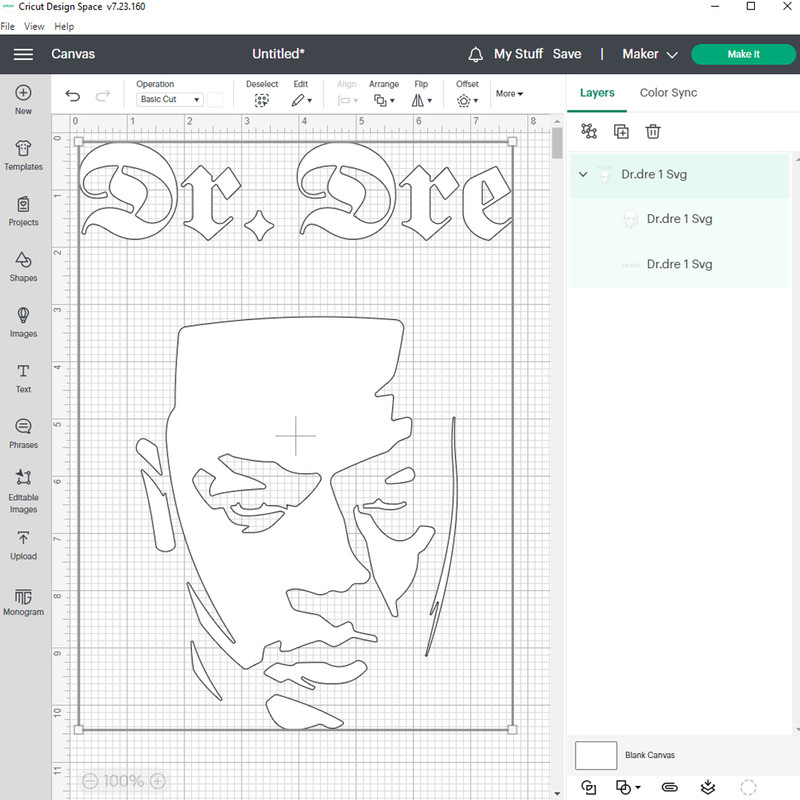
Task: Click the green Make It button
Action: click(743, 54)
